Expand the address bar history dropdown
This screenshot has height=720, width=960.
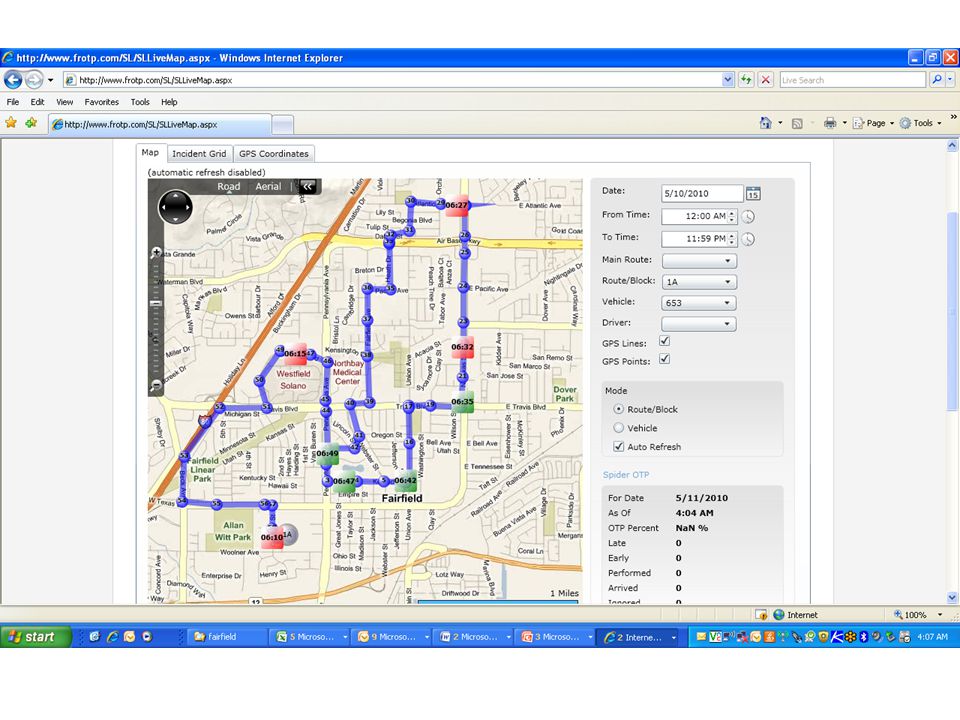(727, 80)
